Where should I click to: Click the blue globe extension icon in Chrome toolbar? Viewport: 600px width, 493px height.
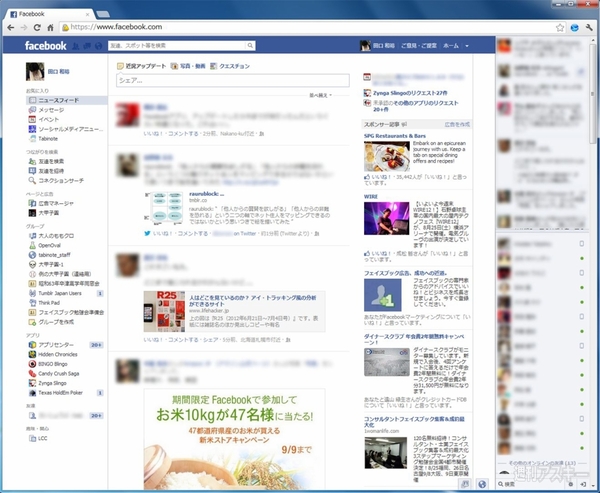click(x=574, y=27)
